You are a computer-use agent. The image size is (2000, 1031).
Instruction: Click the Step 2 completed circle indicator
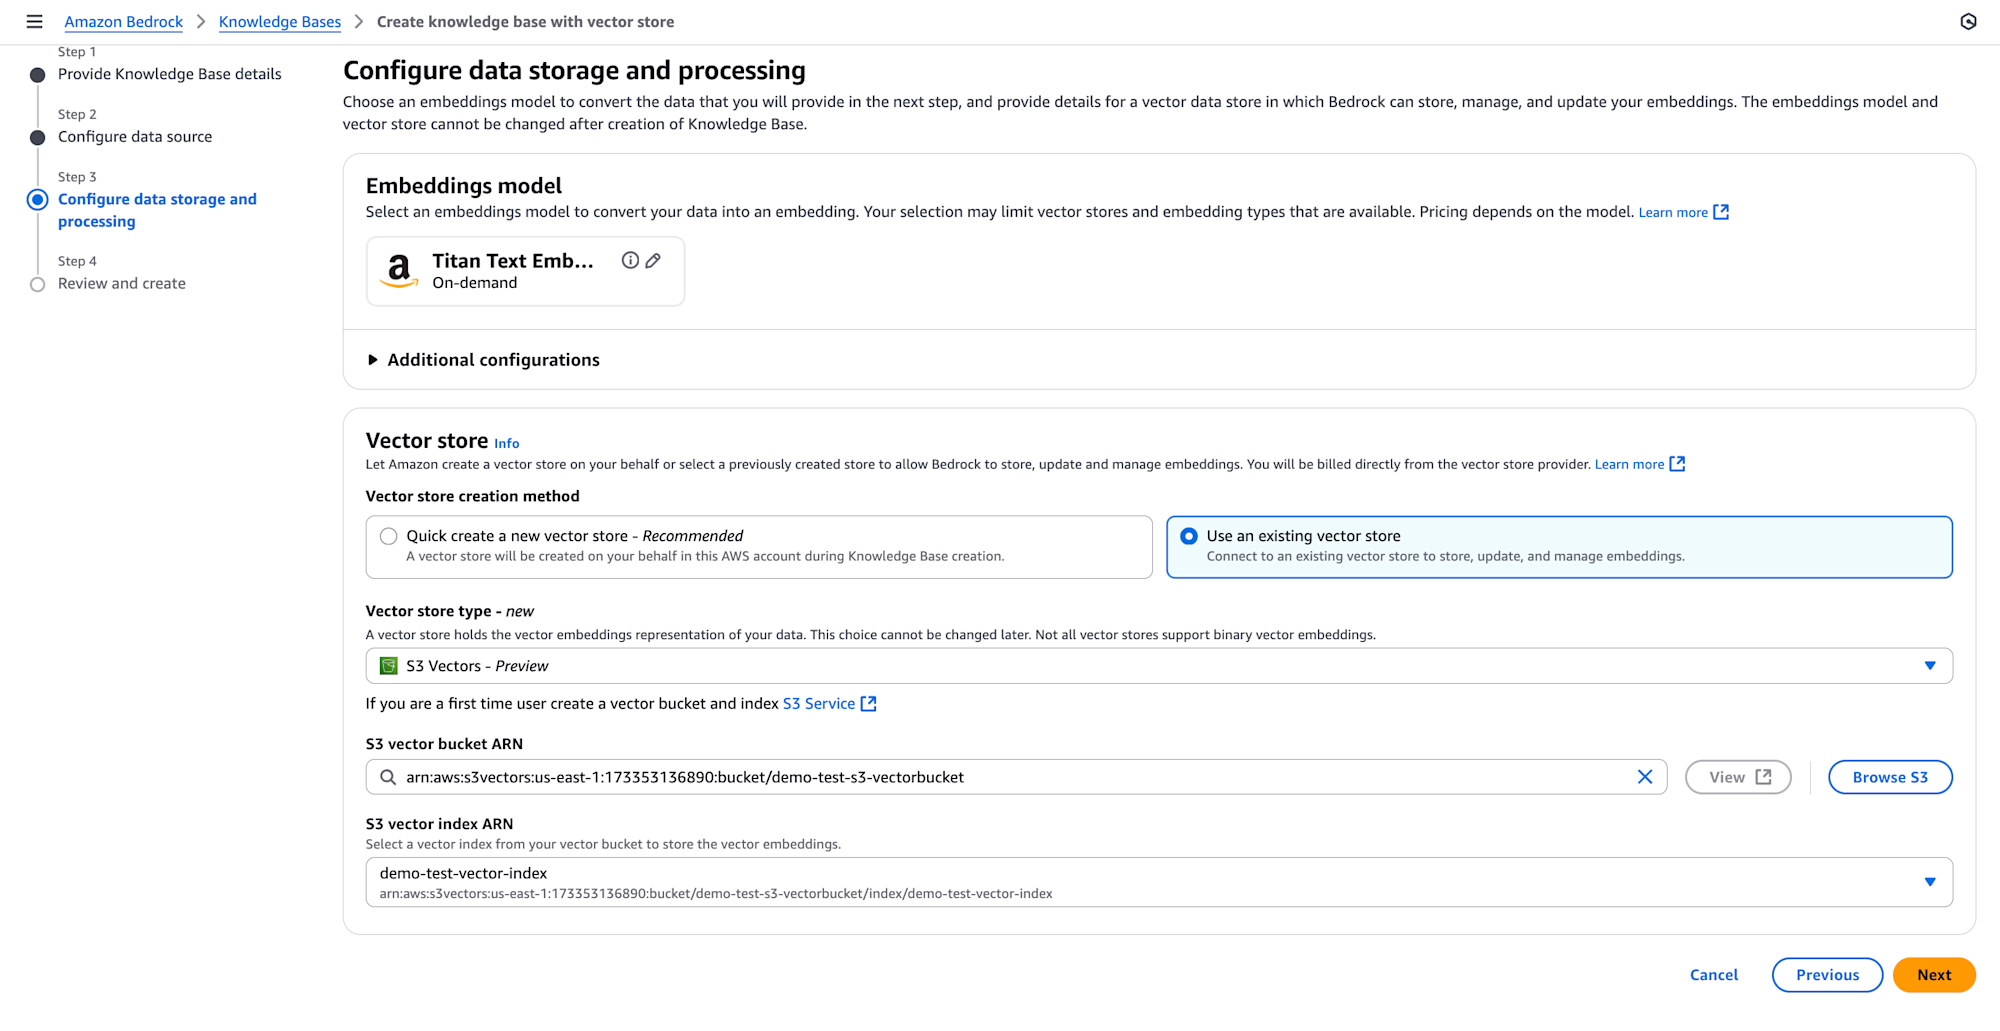[x=38, y=138]
